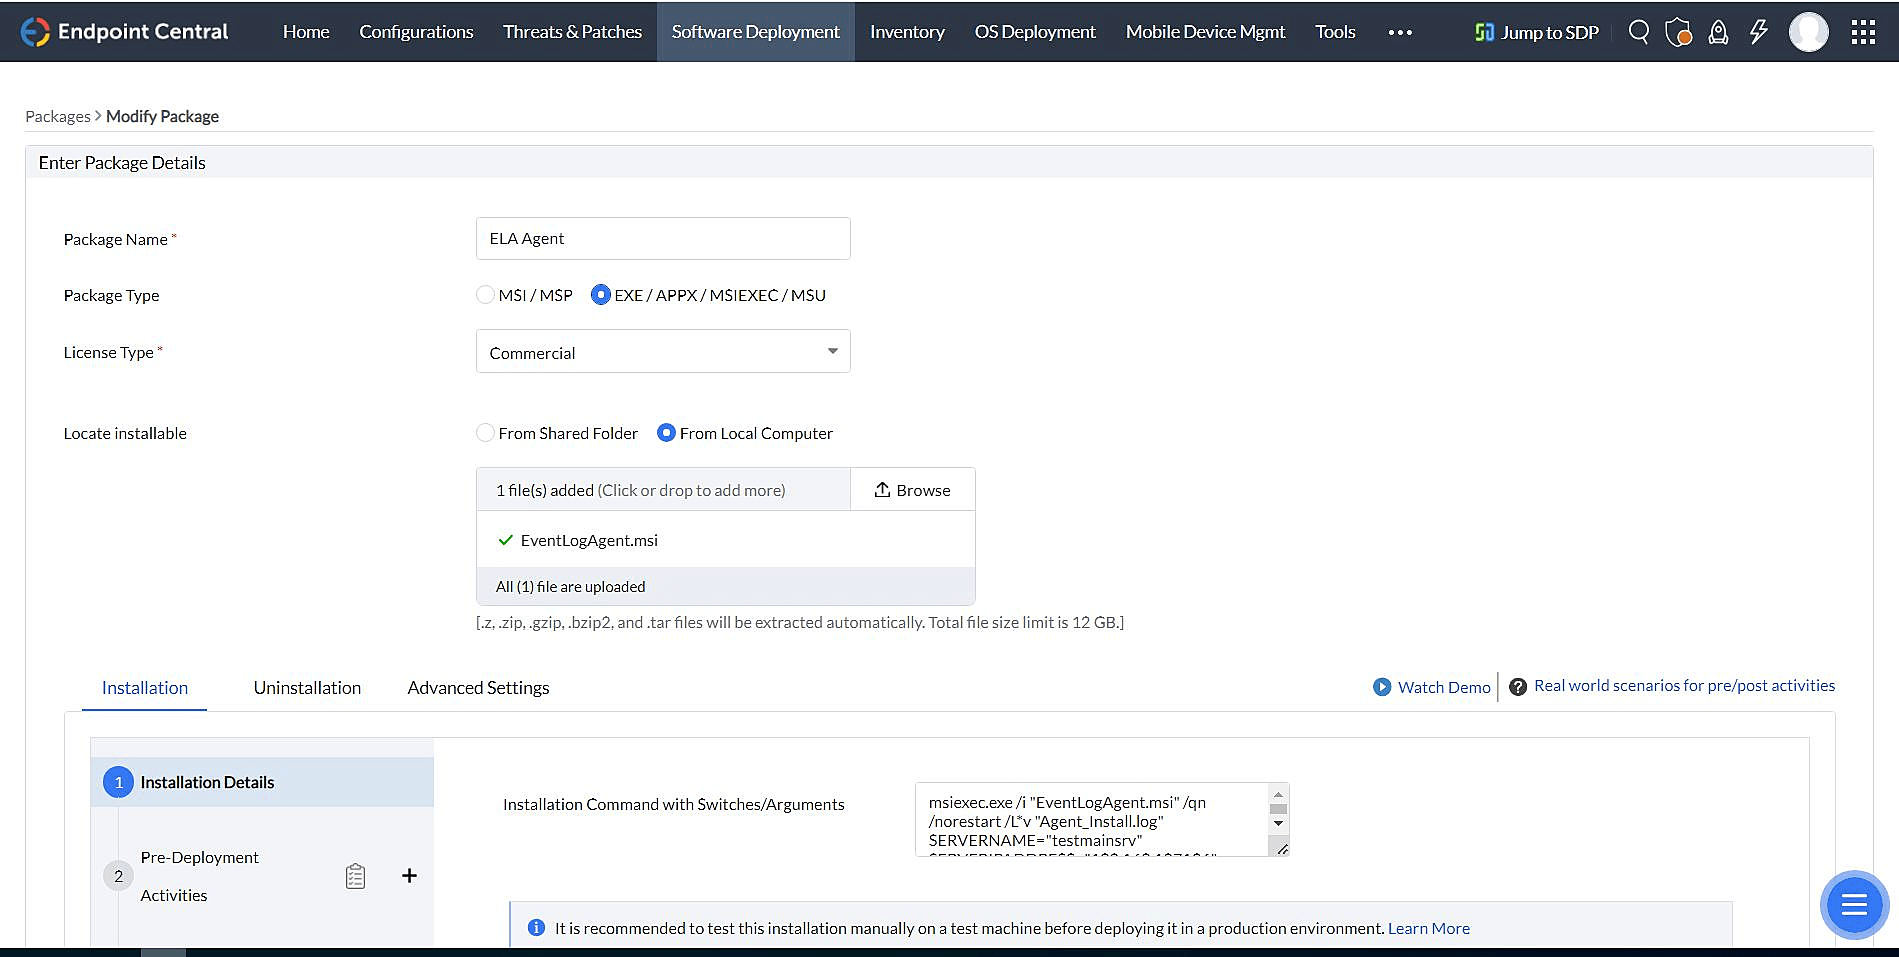Open the floating blue menu button
The width and height of the screenshot is (1899, 957).
point(1854,905)
